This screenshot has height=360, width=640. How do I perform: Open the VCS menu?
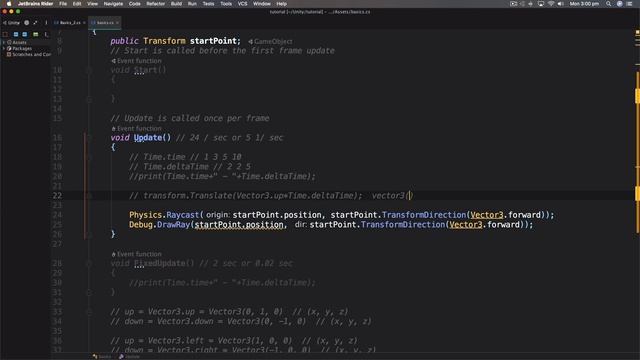click(242, 4)
